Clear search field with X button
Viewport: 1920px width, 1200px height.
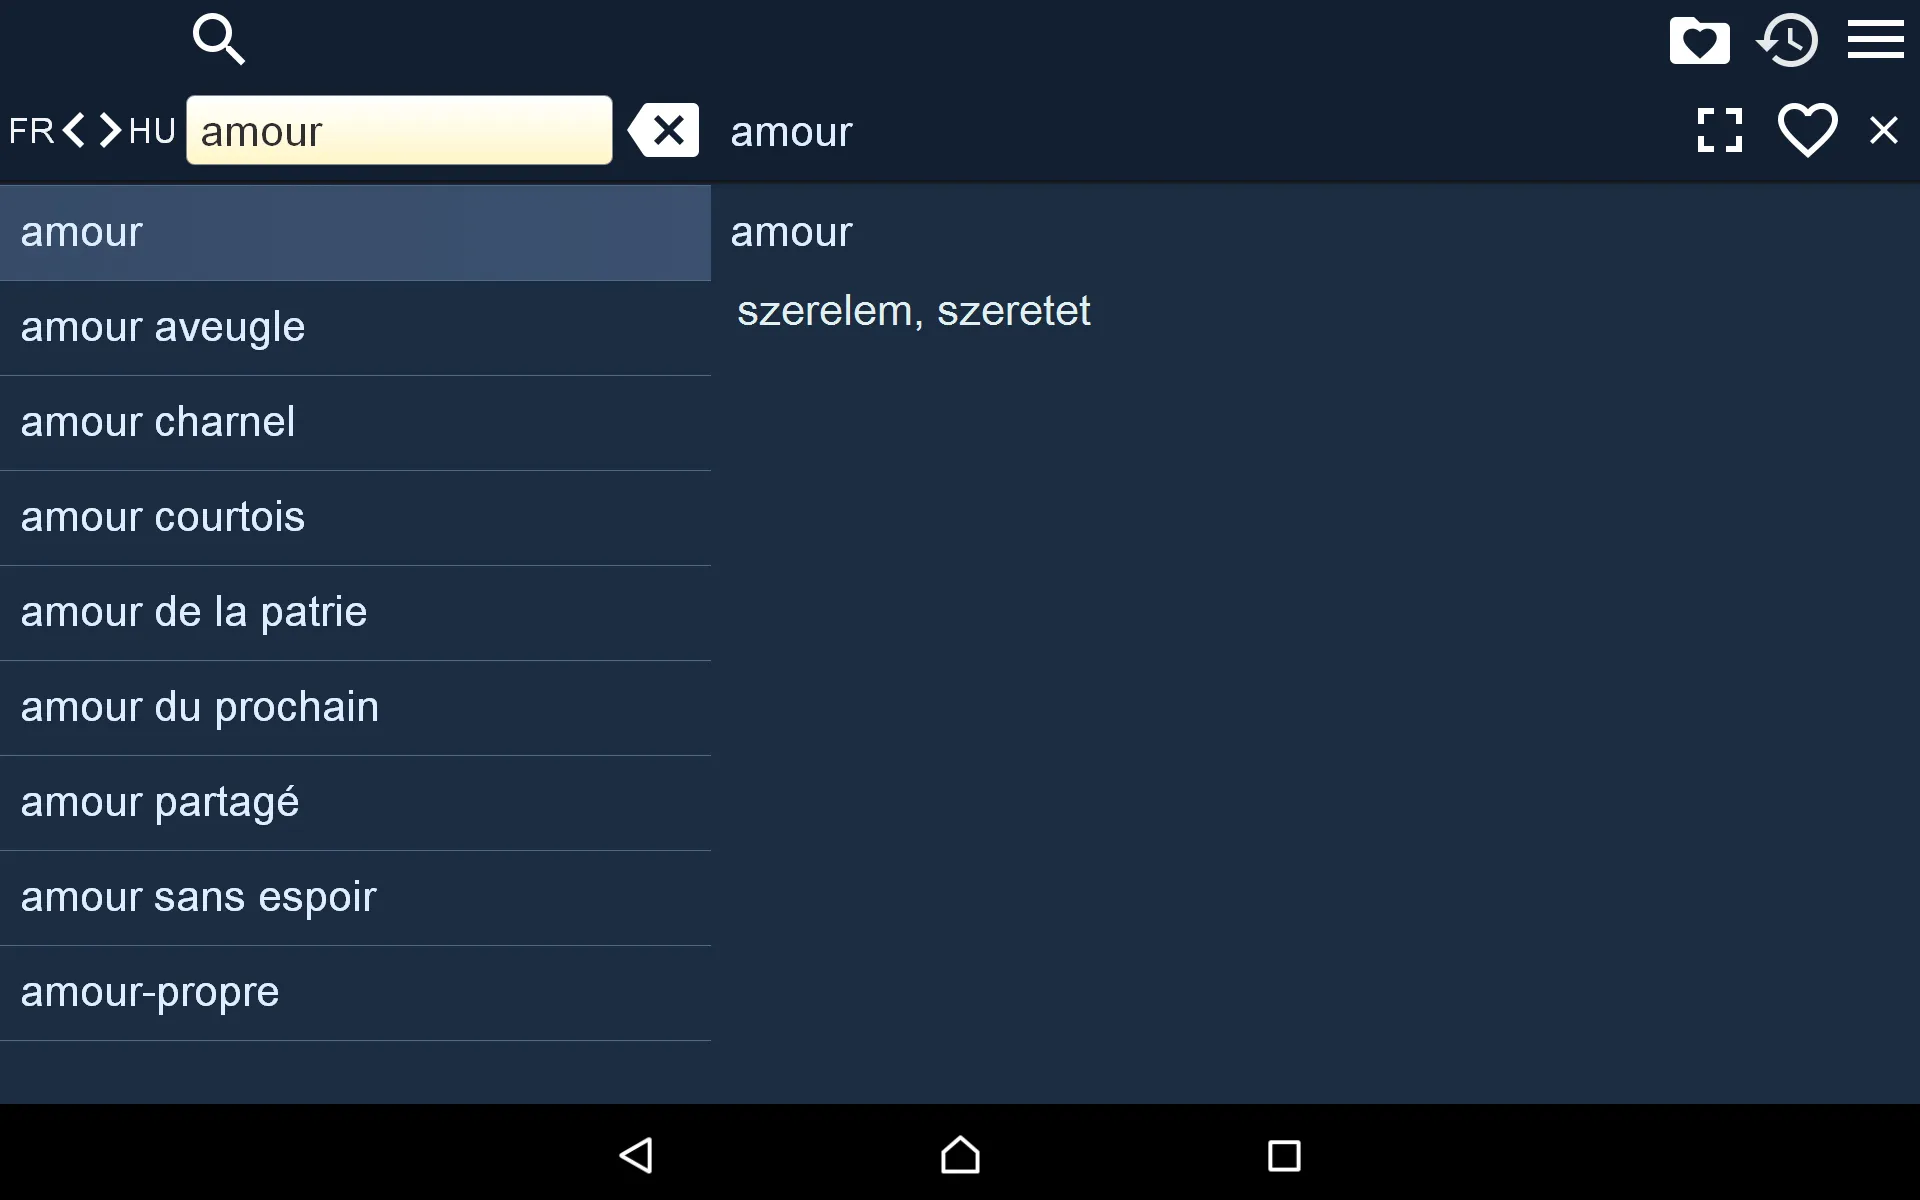point(663,129)
